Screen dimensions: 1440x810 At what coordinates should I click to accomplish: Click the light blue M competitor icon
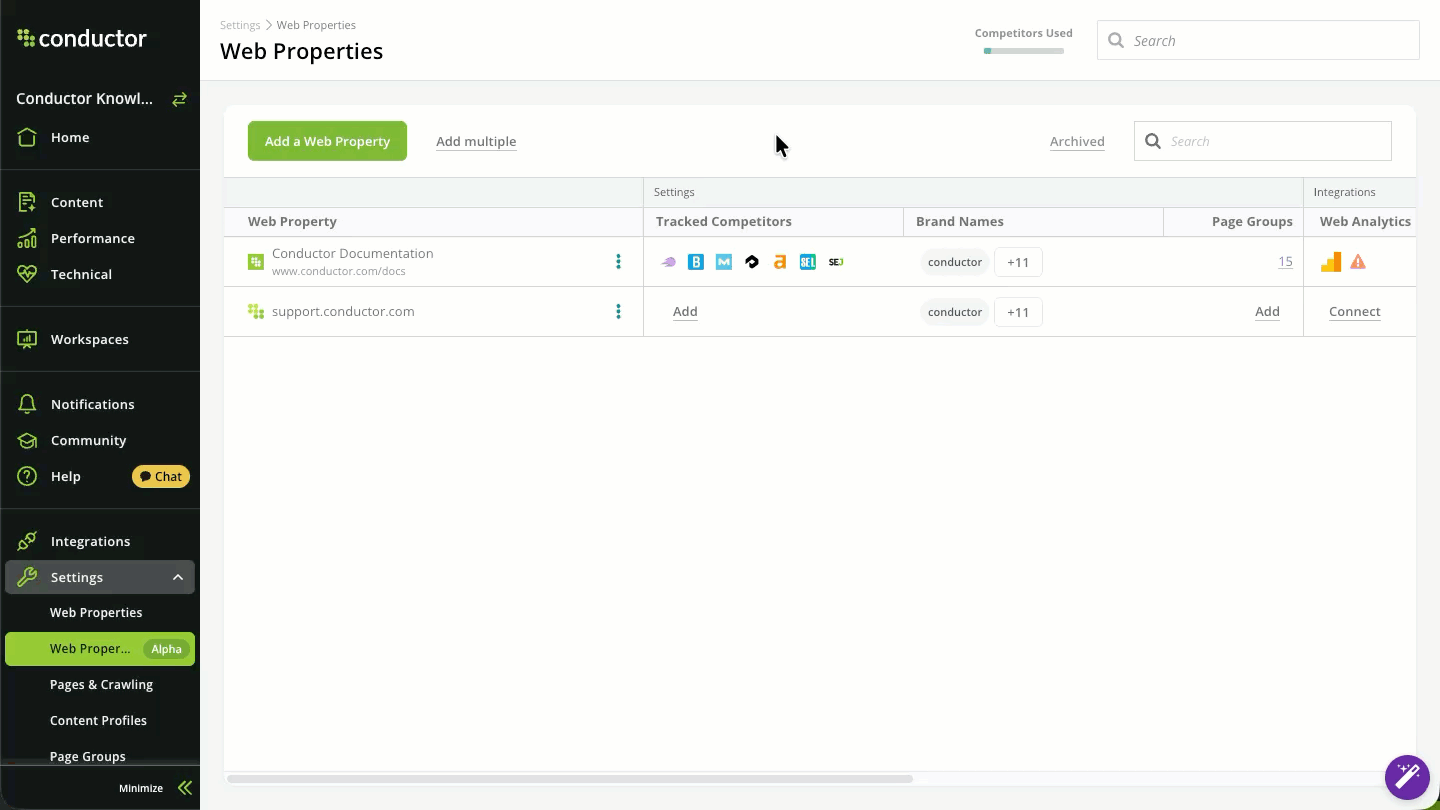724,262
